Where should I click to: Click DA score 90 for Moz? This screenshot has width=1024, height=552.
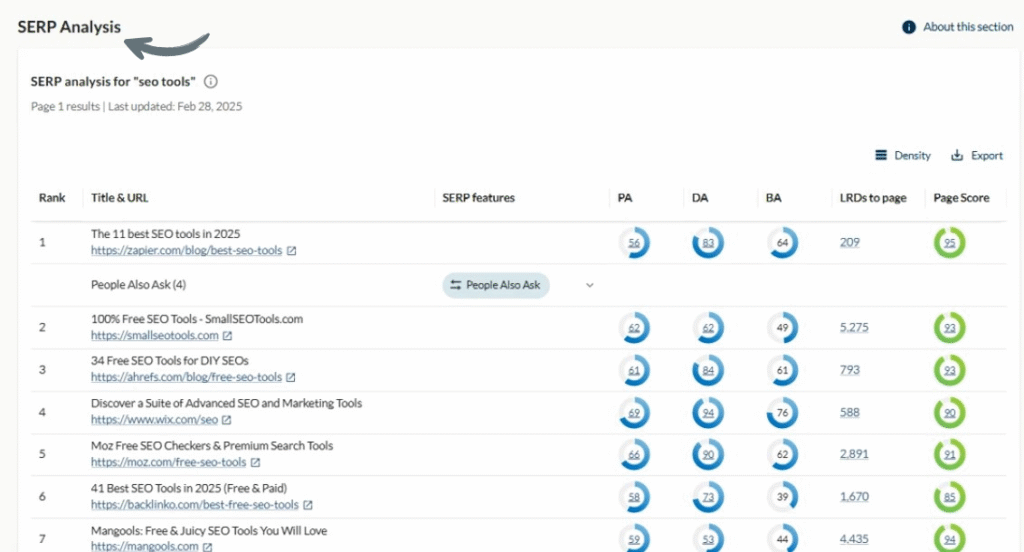click(x=708, y=455)
